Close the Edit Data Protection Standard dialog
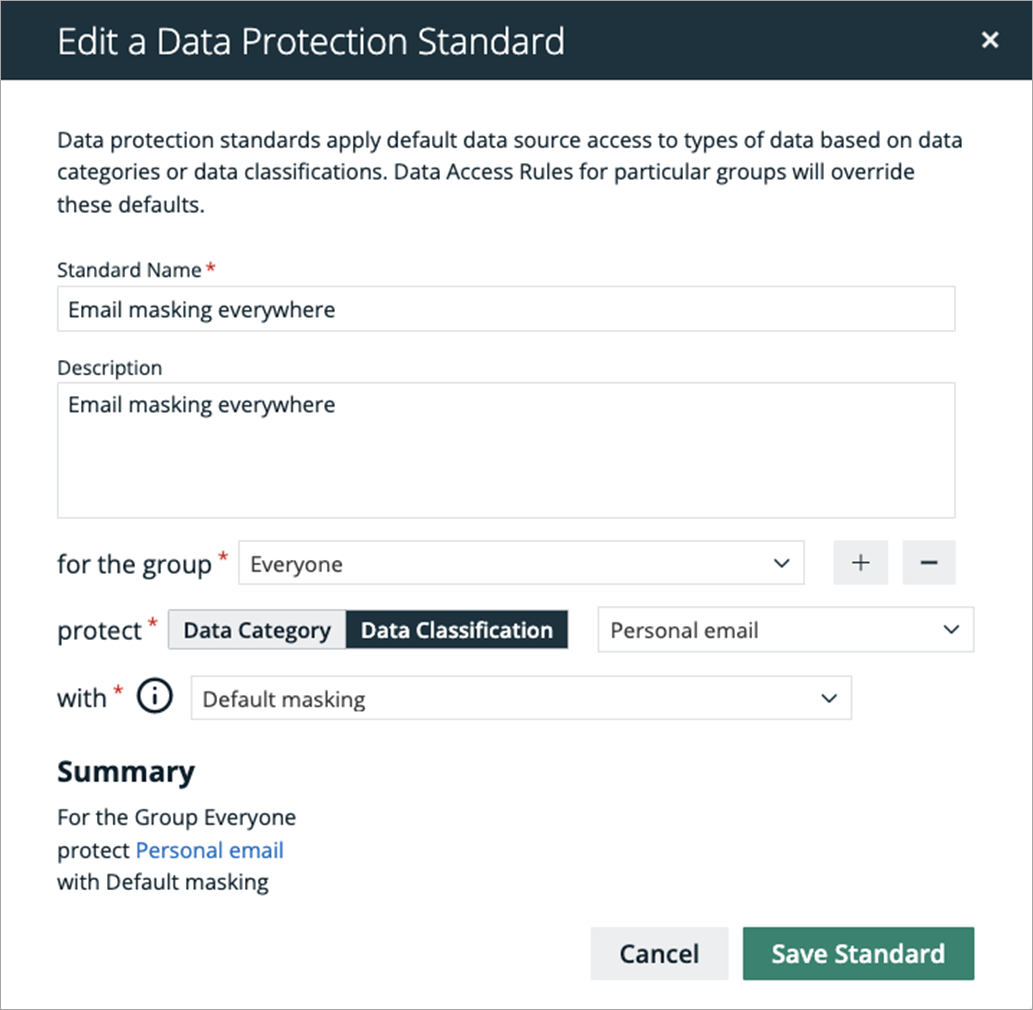The width and height of the screenshot is (1033, 1010). pyautogui.click(x=990, y=40)
